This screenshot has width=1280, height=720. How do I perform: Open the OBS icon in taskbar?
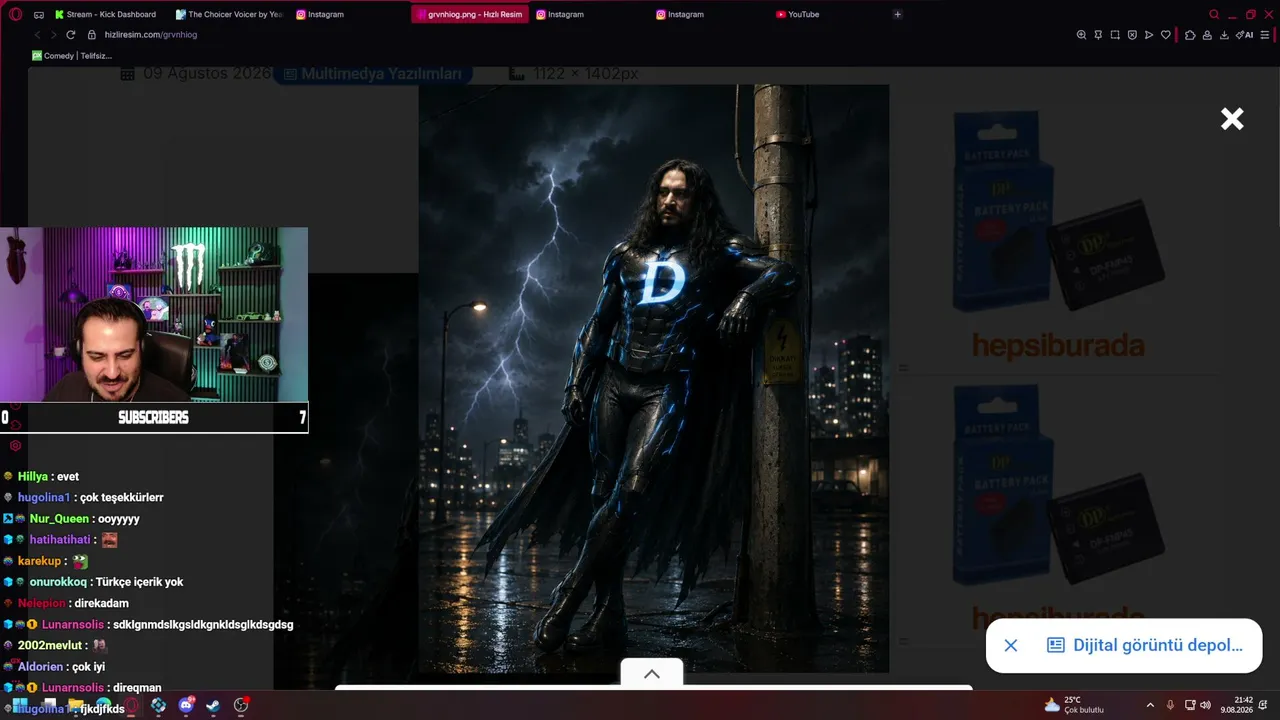click(x=240, y=705)
